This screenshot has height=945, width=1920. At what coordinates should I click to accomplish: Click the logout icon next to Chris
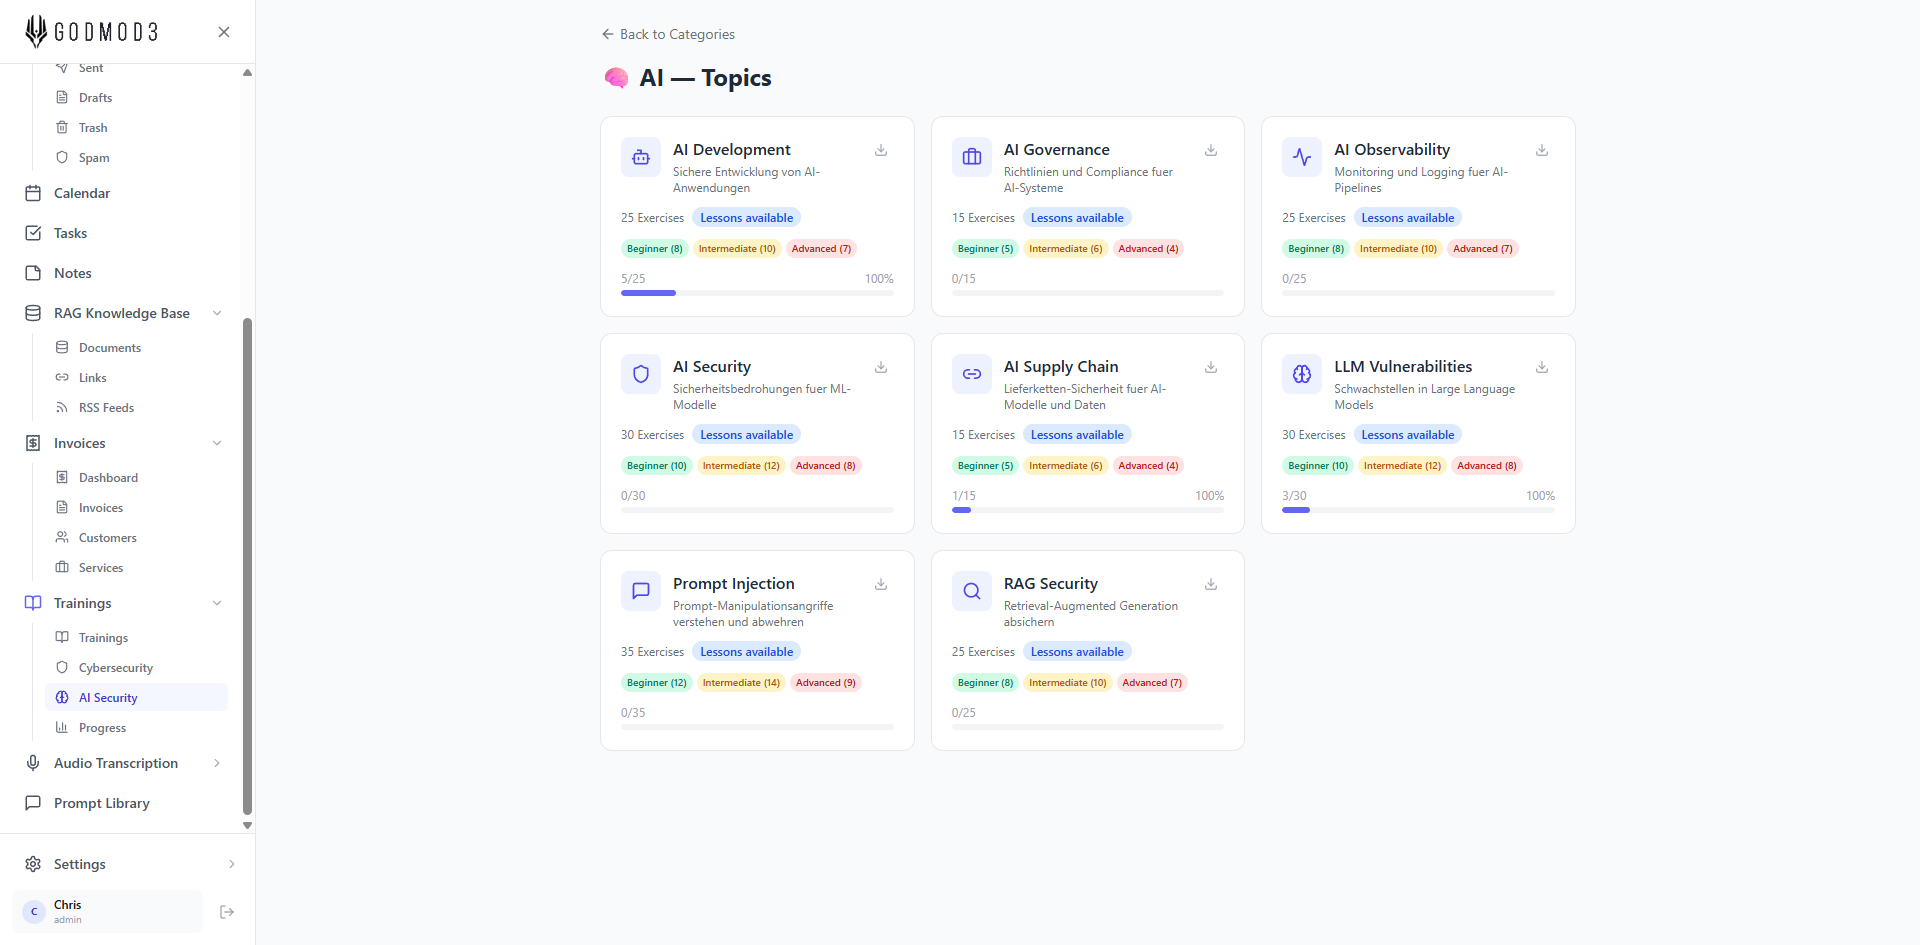pyautogui.click(x=227, y=912)
